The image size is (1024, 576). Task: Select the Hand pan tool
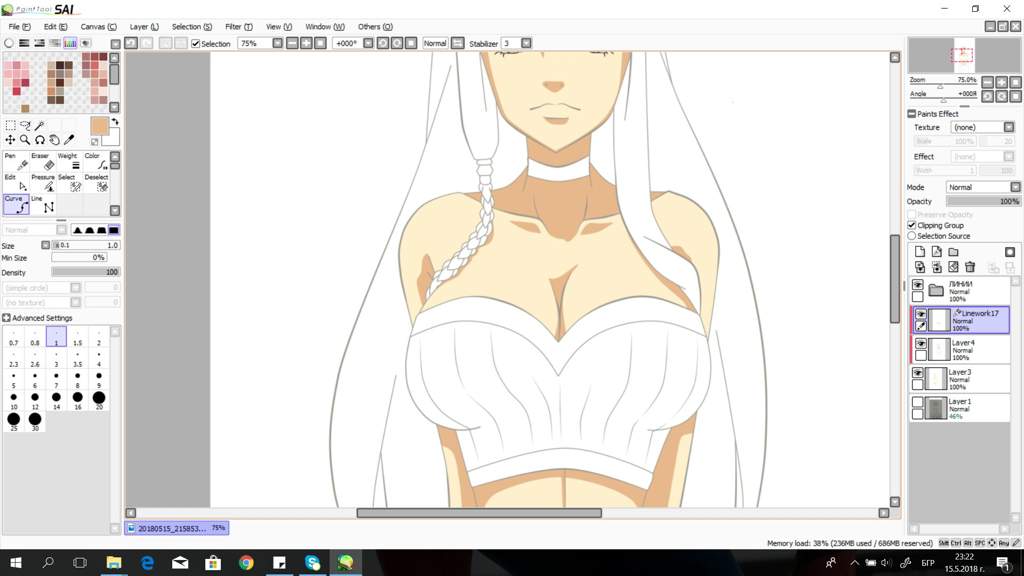tap(54, 140)
